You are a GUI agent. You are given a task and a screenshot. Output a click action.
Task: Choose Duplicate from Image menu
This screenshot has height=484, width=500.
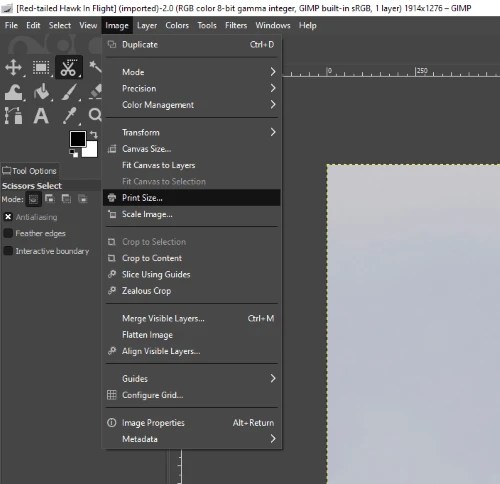click(191, 44)
